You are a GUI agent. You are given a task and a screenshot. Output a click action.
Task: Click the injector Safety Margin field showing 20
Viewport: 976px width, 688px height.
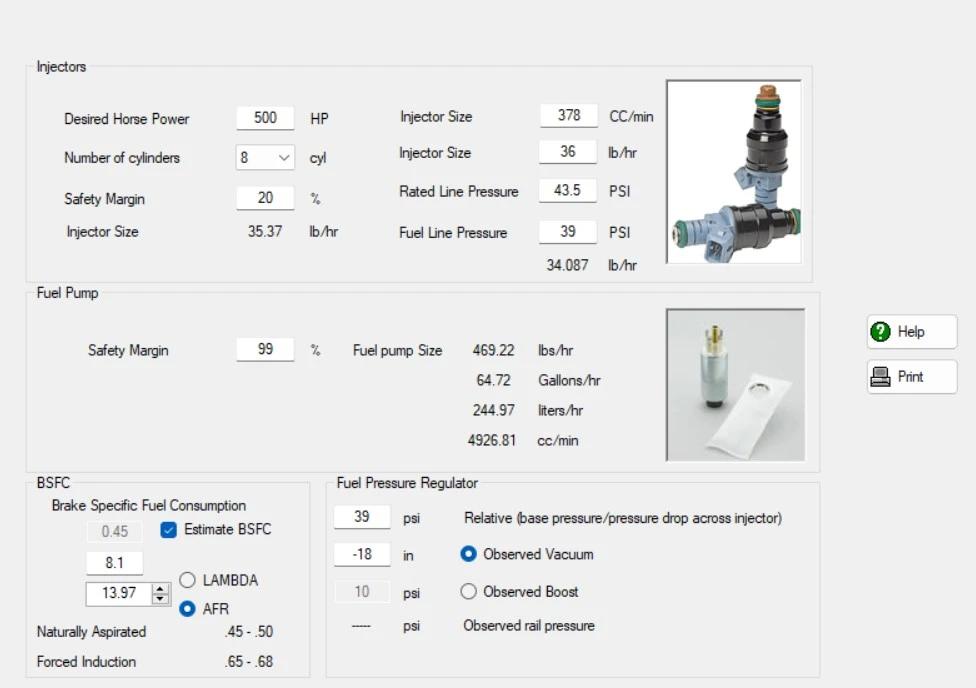pyautogui.click(x=265, y=198)
